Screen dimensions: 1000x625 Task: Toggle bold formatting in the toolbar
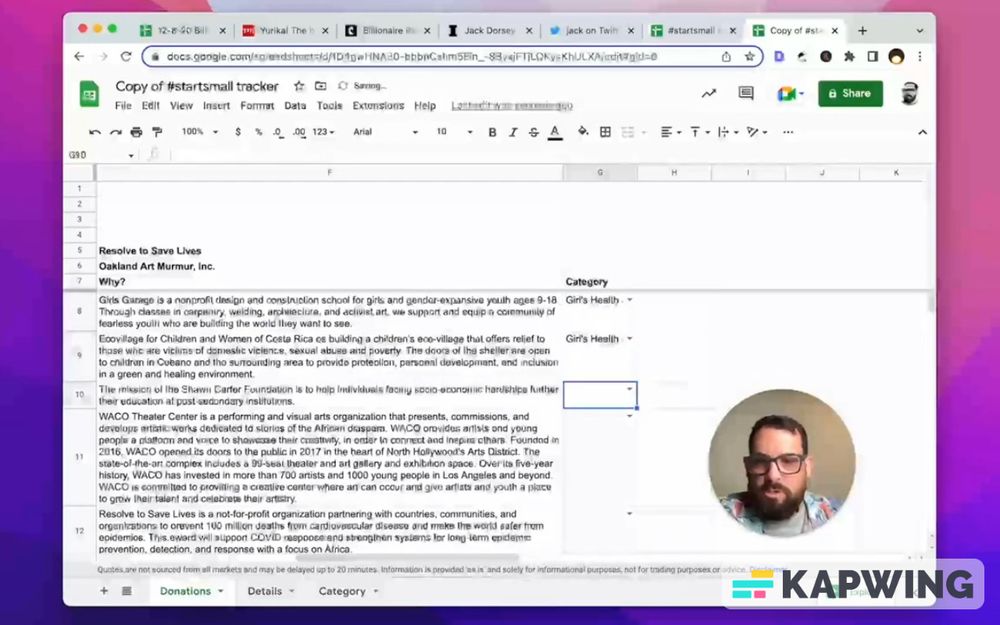tap(492, 131)
